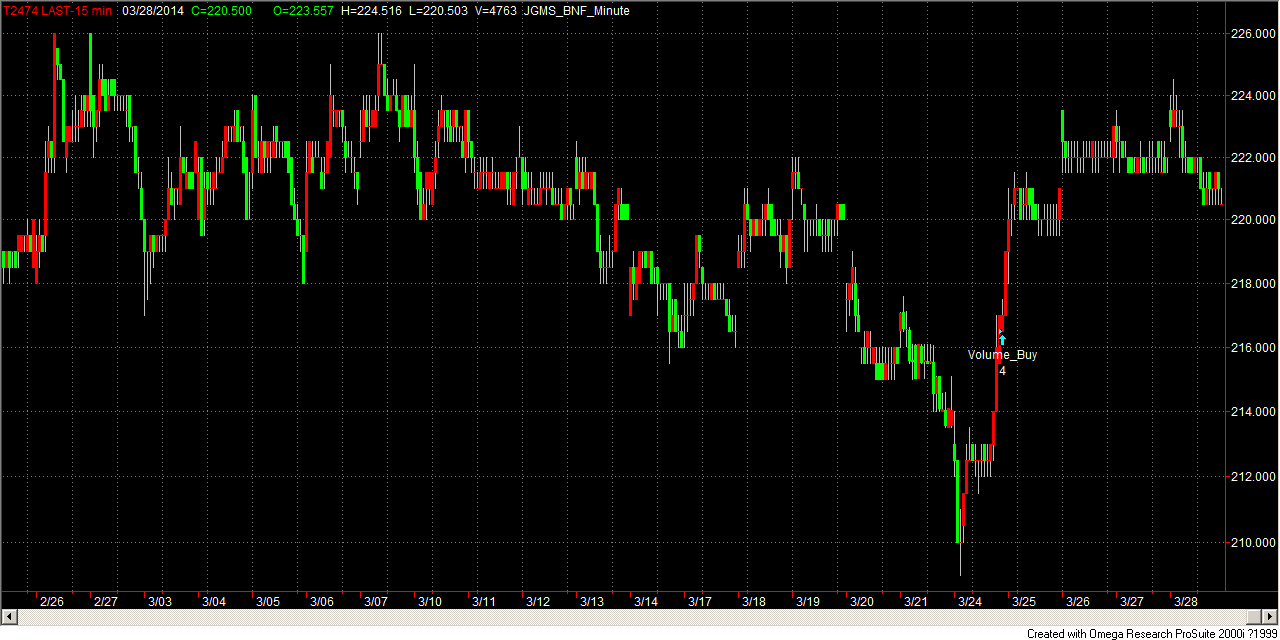Click the Volume_Buy signal label
This screenshot has height=640, width=1280.
click(1002, 355)
